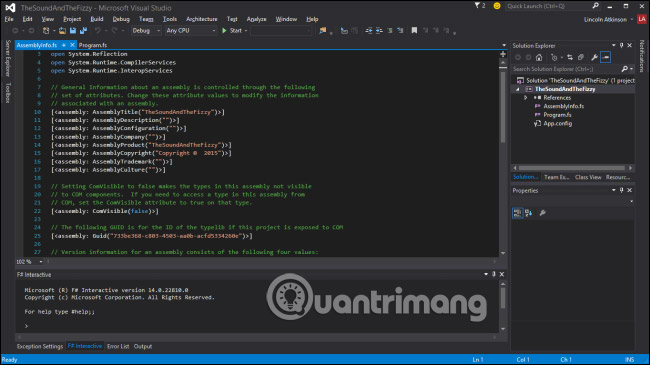Click the Sync with Active Document icon
Viewport: 650px width, 365px height.
coord(570,57)
